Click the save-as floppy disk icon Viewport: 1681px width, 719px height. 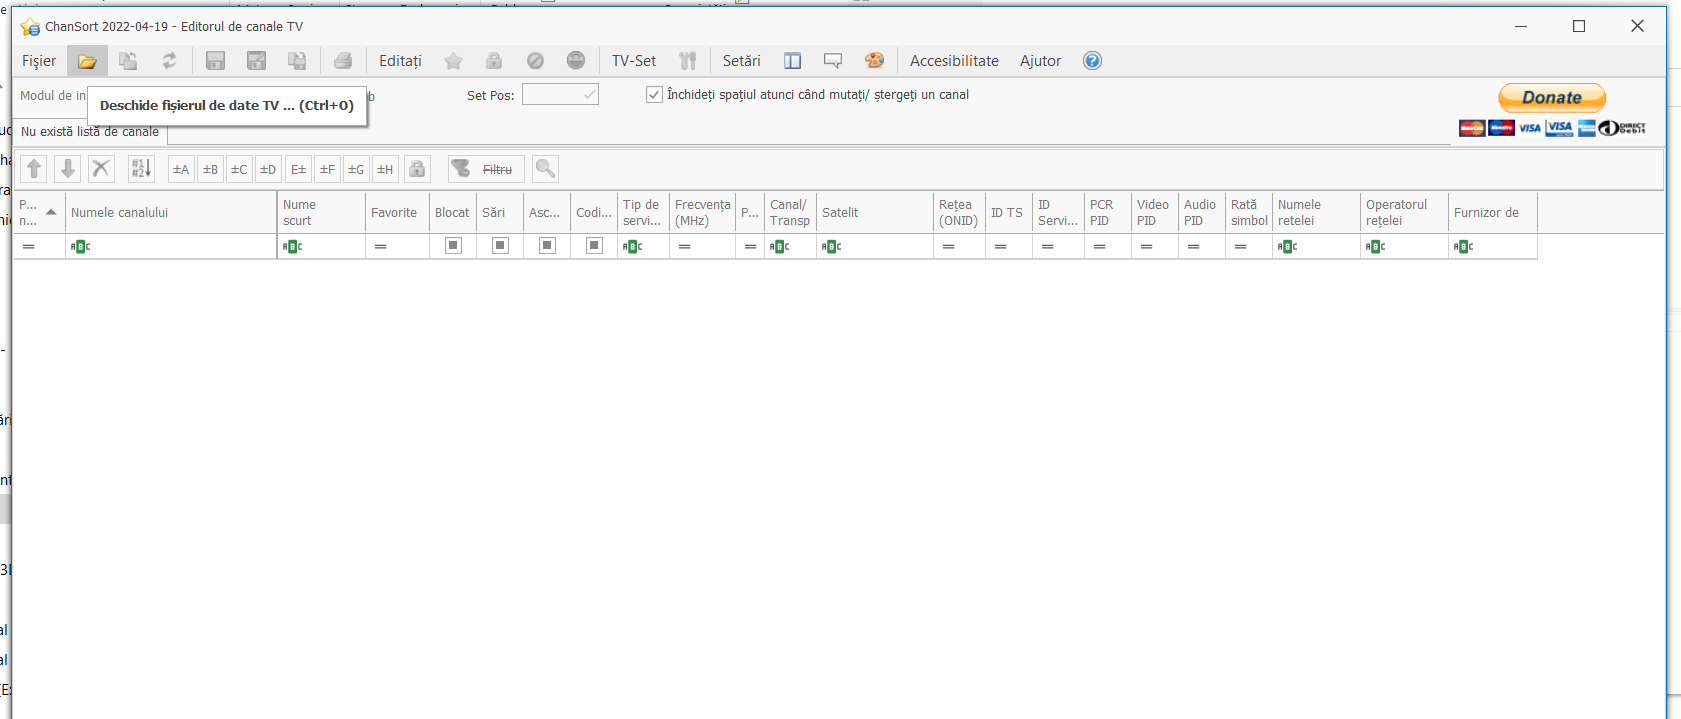(256, 61)
